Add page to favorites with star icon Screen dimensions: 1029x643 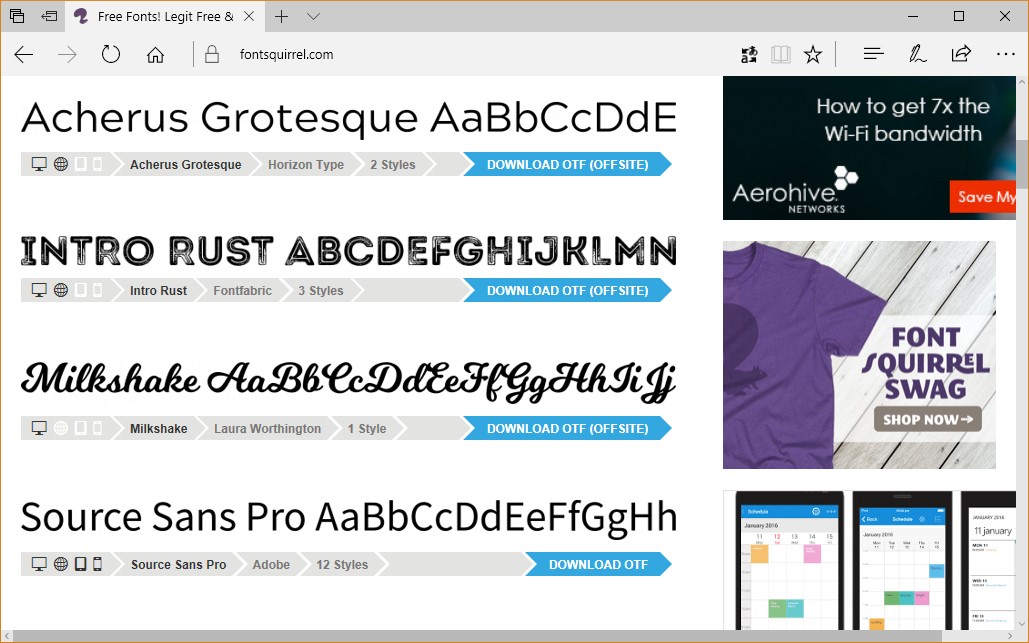pos(813,55)
